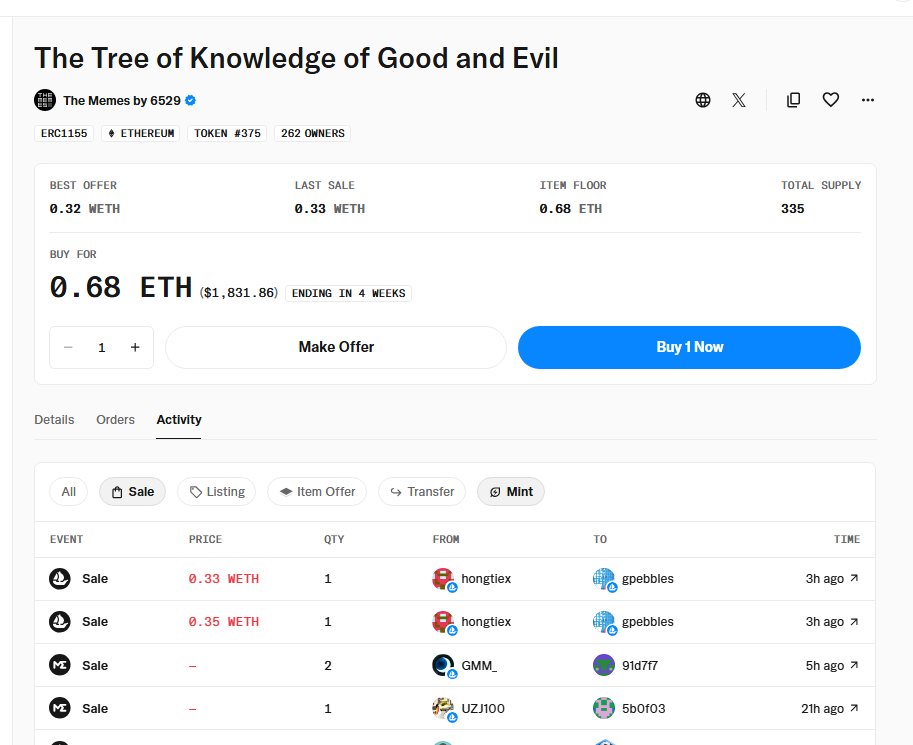
Task: Toggle the Sale activity filter
Action: click(133, 492)
